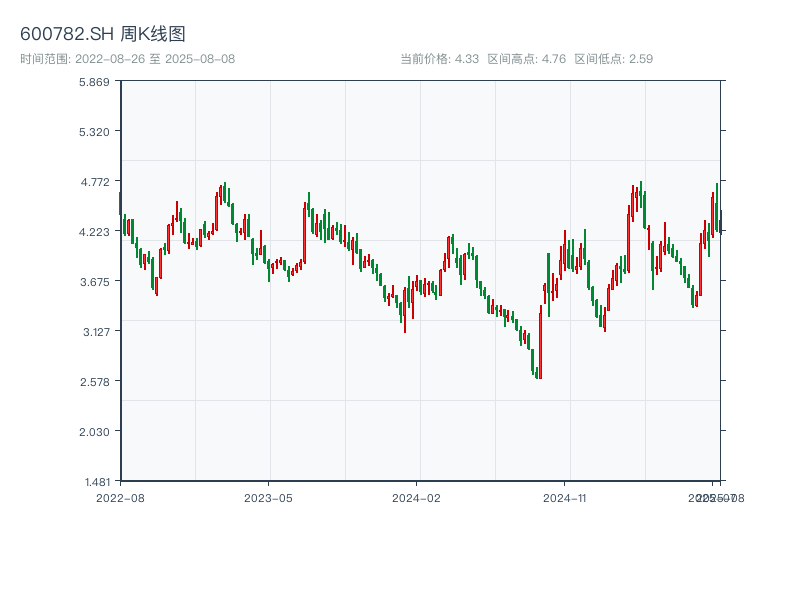Click the 2023-05 date axis label
The width and height of the screenshot is (800, 600).
tap(268, 497)
